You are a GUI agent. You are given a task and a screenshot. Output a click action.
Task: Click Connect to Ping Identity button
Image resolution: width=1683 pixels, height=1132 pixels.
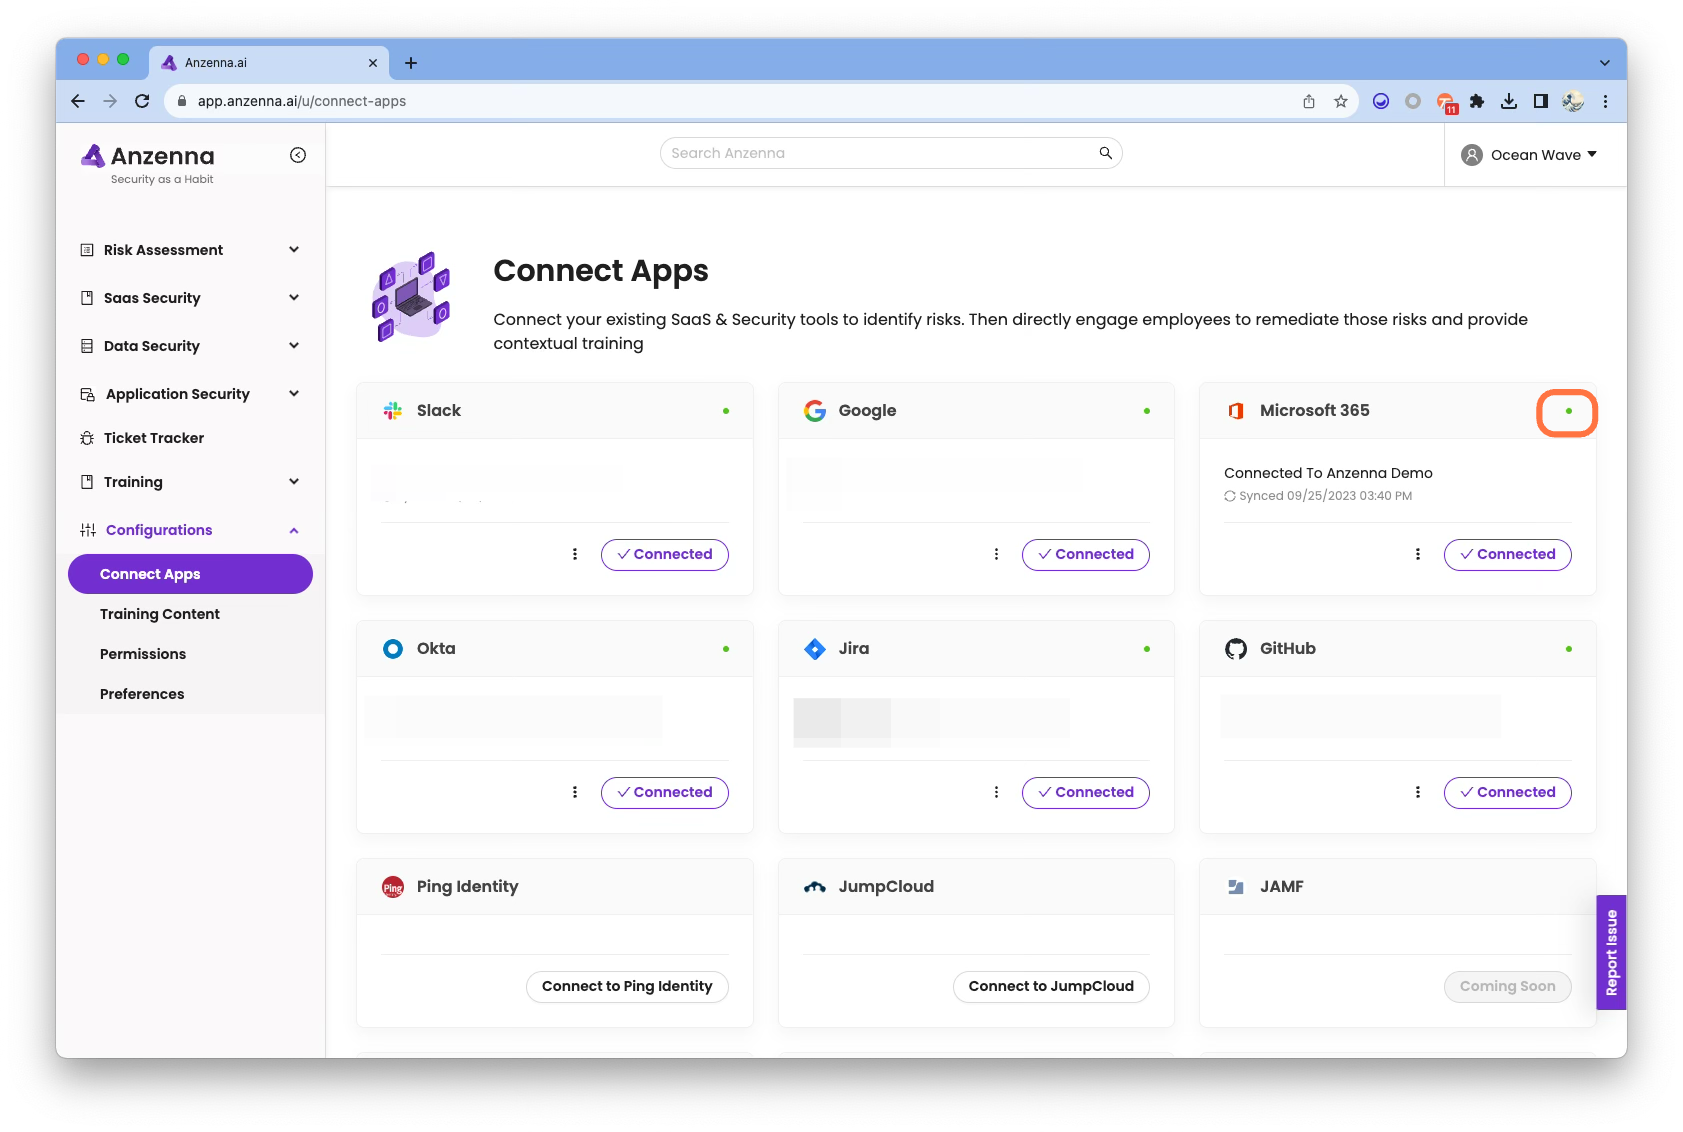click(x=627, y=986)
